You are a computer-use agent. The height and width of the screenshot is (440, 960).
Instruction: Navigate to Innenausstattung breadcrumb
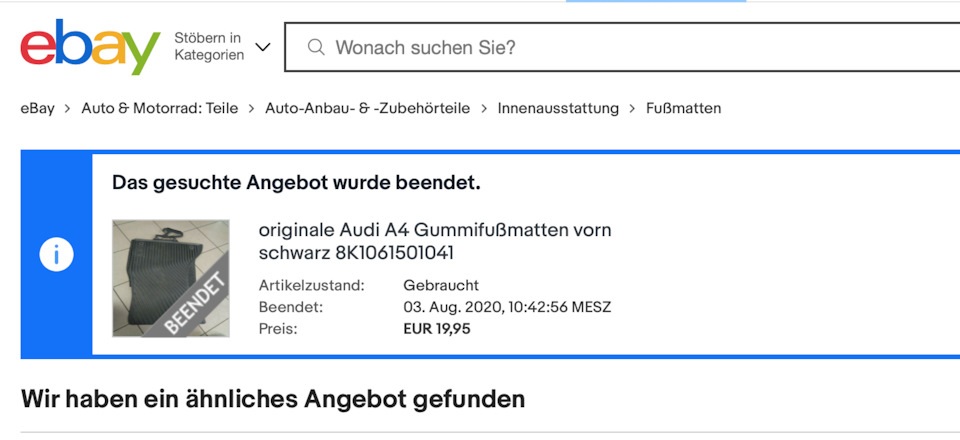coord(558,108)
